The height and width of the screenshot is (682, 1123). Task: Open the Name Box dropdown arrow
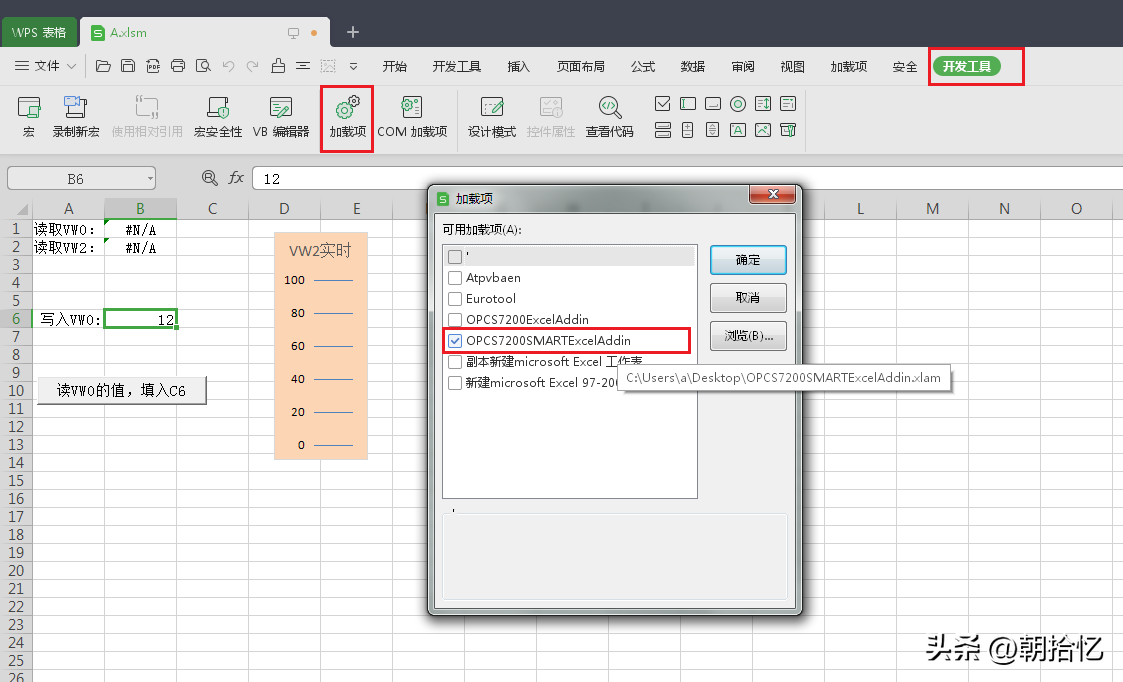click(149, 178)
